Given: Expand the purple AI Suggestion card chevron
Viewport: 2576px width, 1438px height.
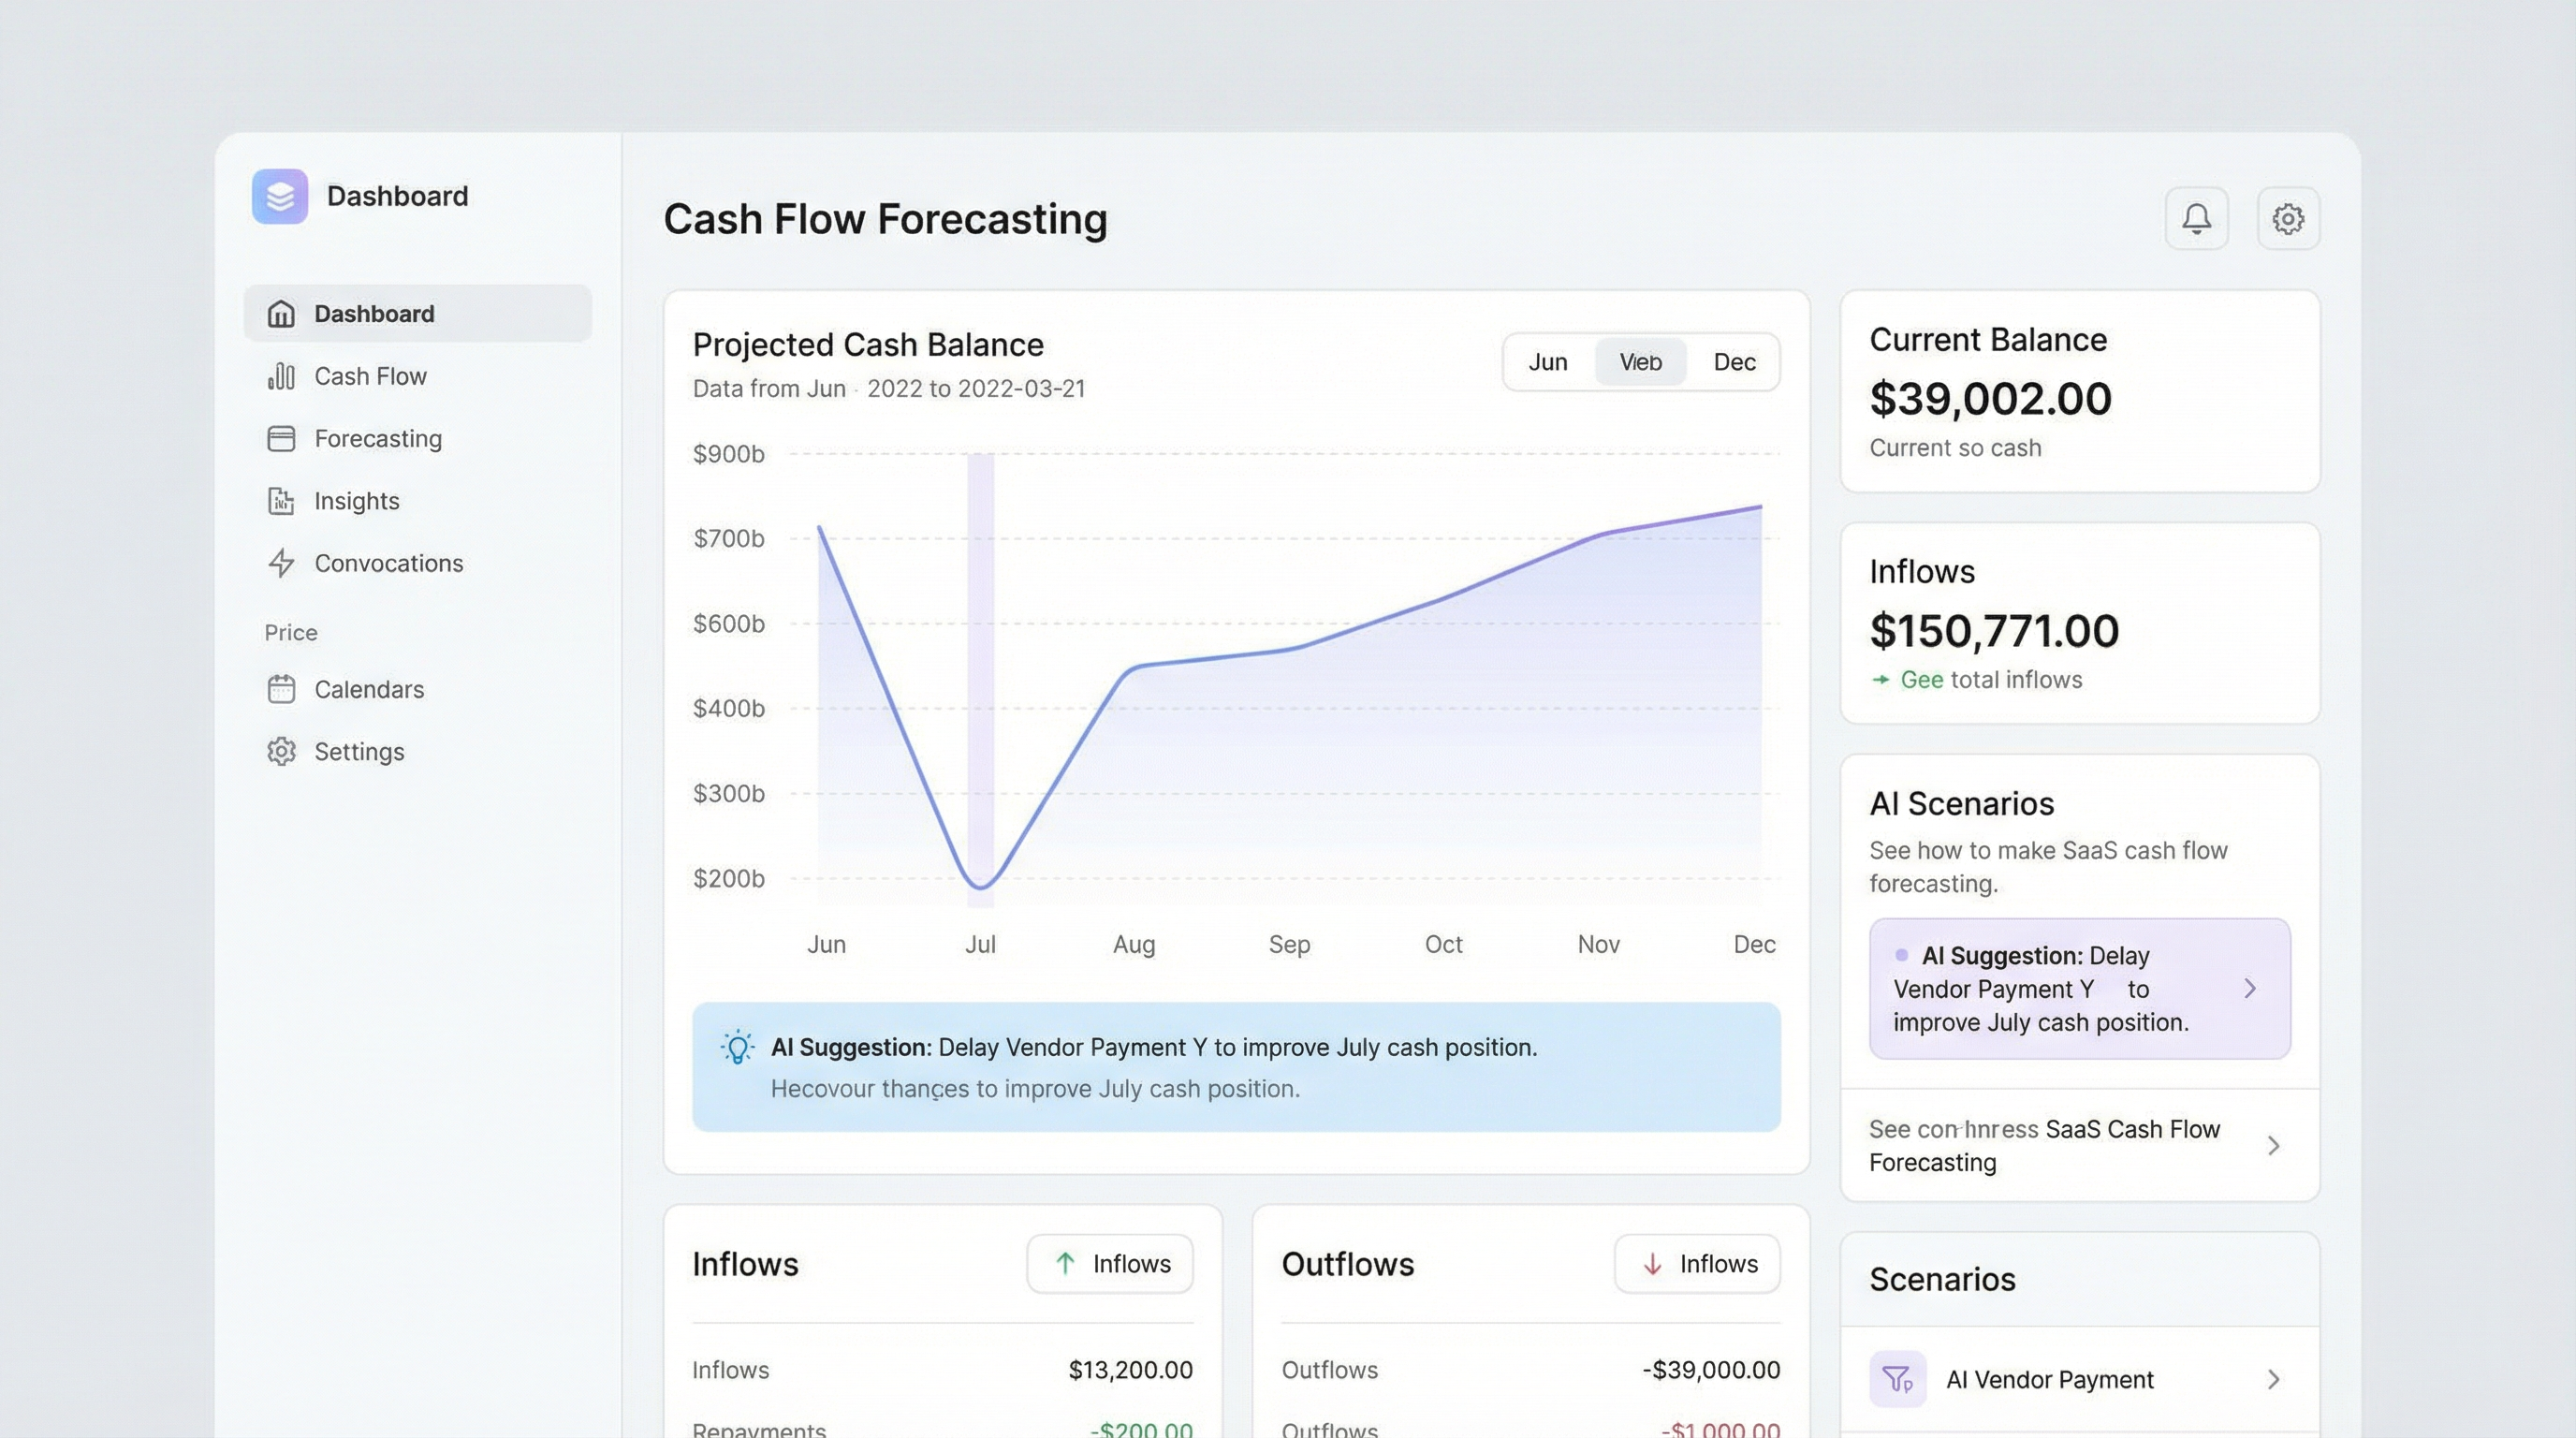Looking at the screenshot, I should (x=2250, y=988).
